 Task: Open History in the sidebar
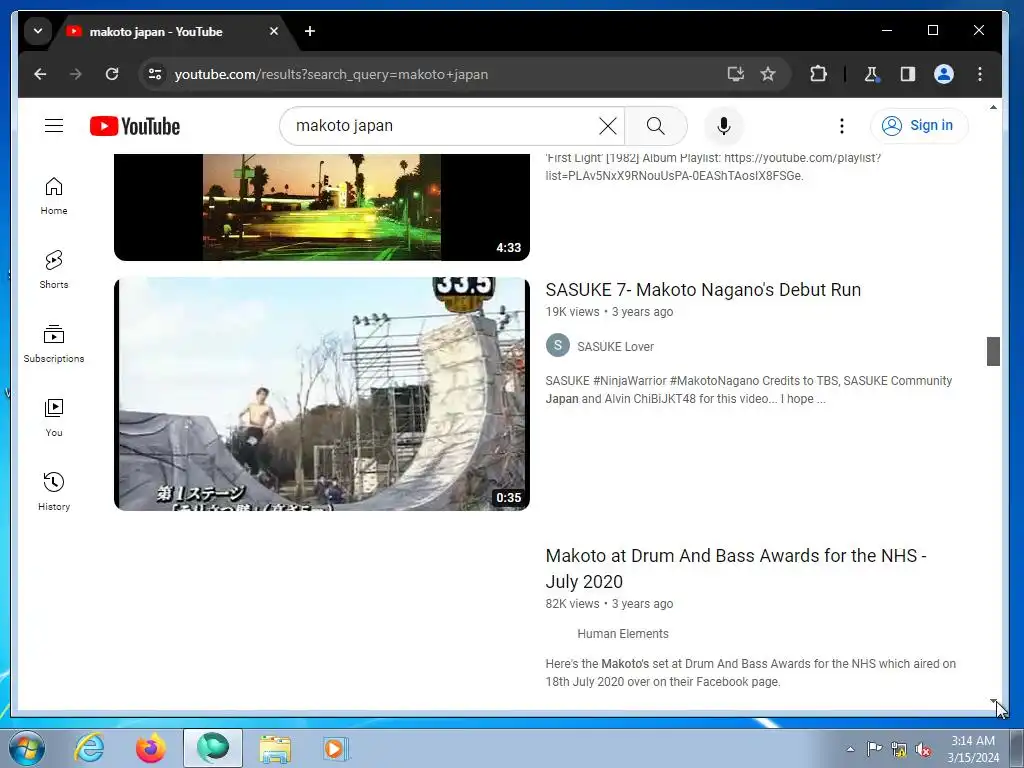click(54, 491)
